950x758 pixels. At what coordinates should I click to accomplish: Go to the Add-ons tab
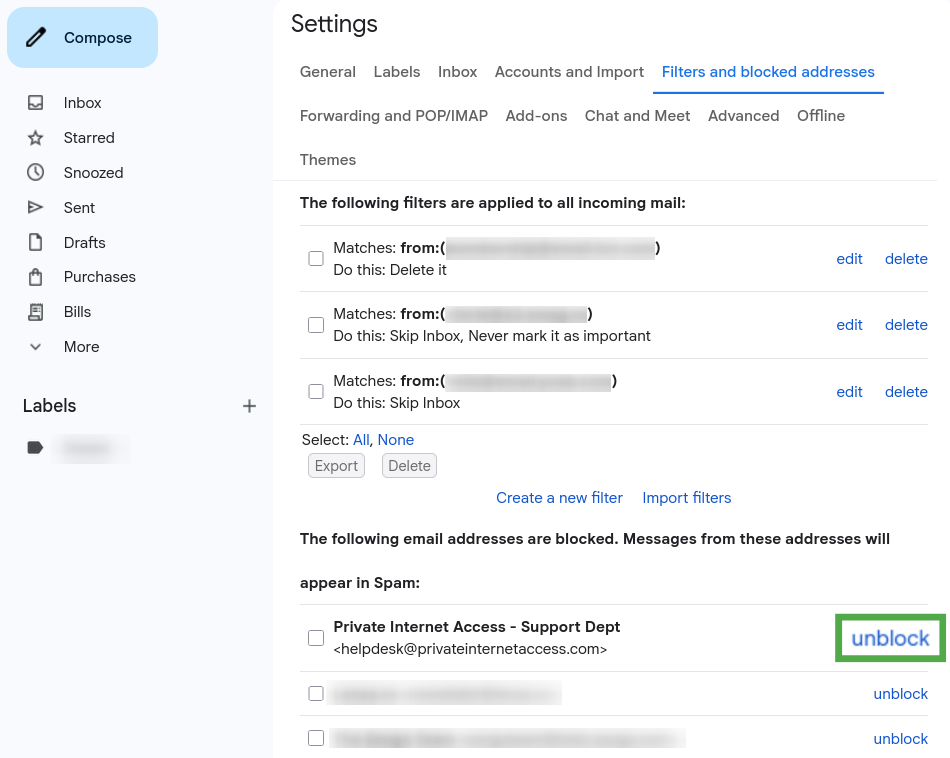tap(536, 116)
